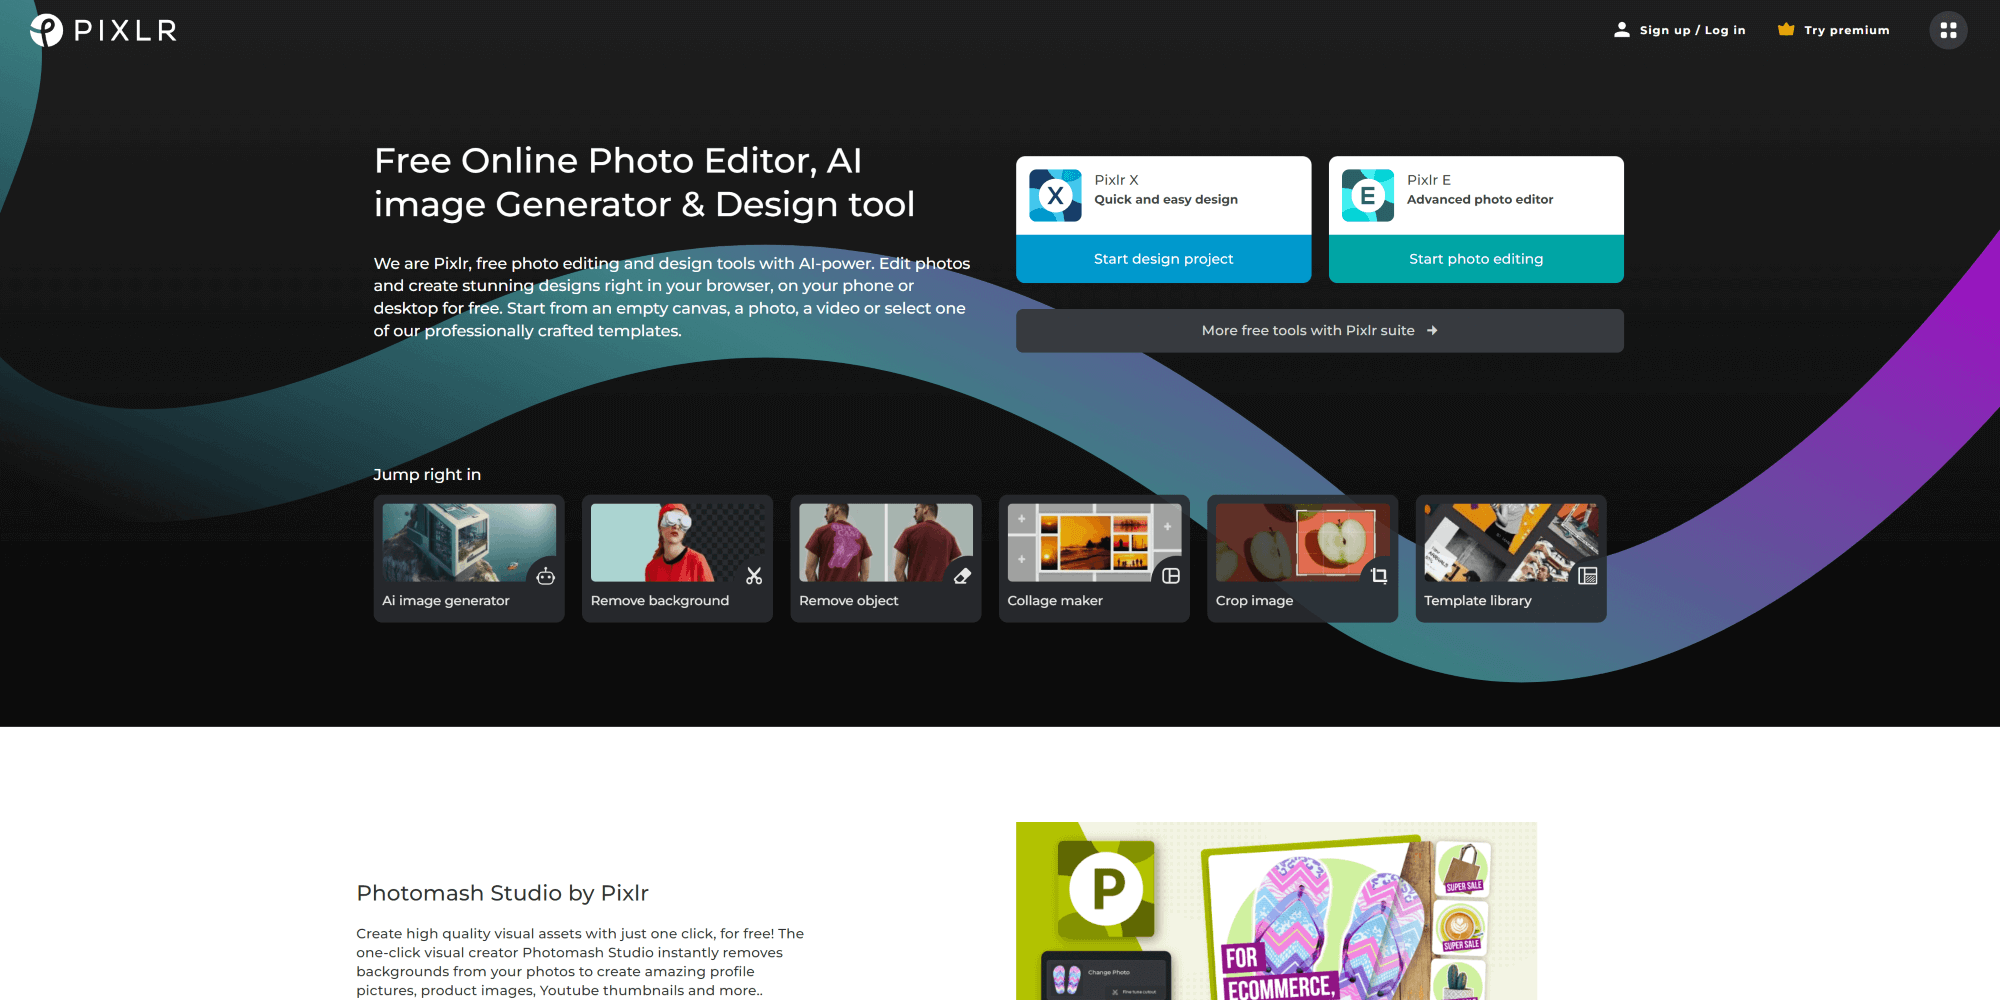Click the Pixlr E title text

coord(1428,180)
